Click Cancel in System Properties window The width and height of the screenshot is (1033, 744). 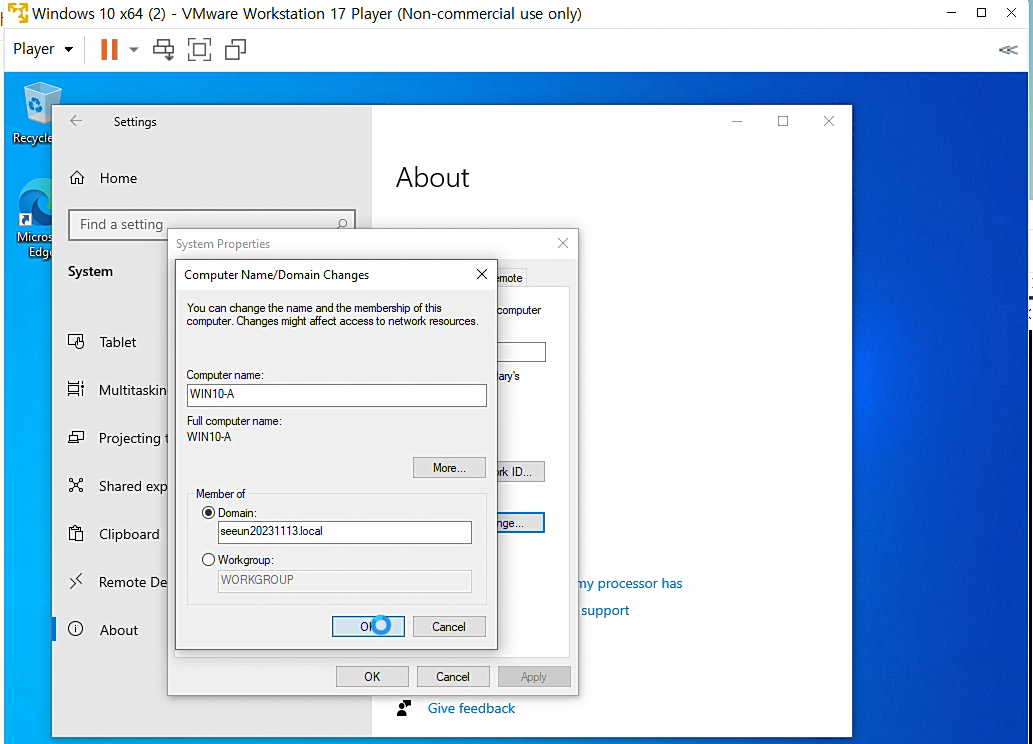pos(453,677)
